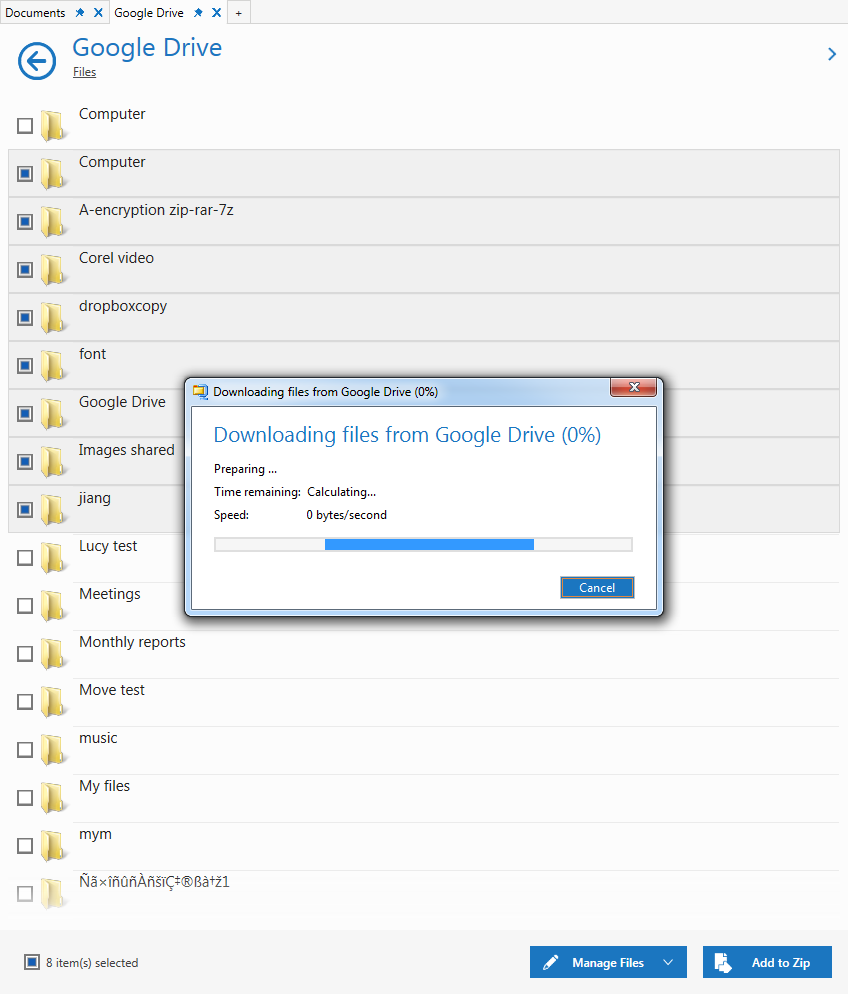Click the Add to Zip button
The height and width of the screenshot is (994, 848).
point(768,962)
